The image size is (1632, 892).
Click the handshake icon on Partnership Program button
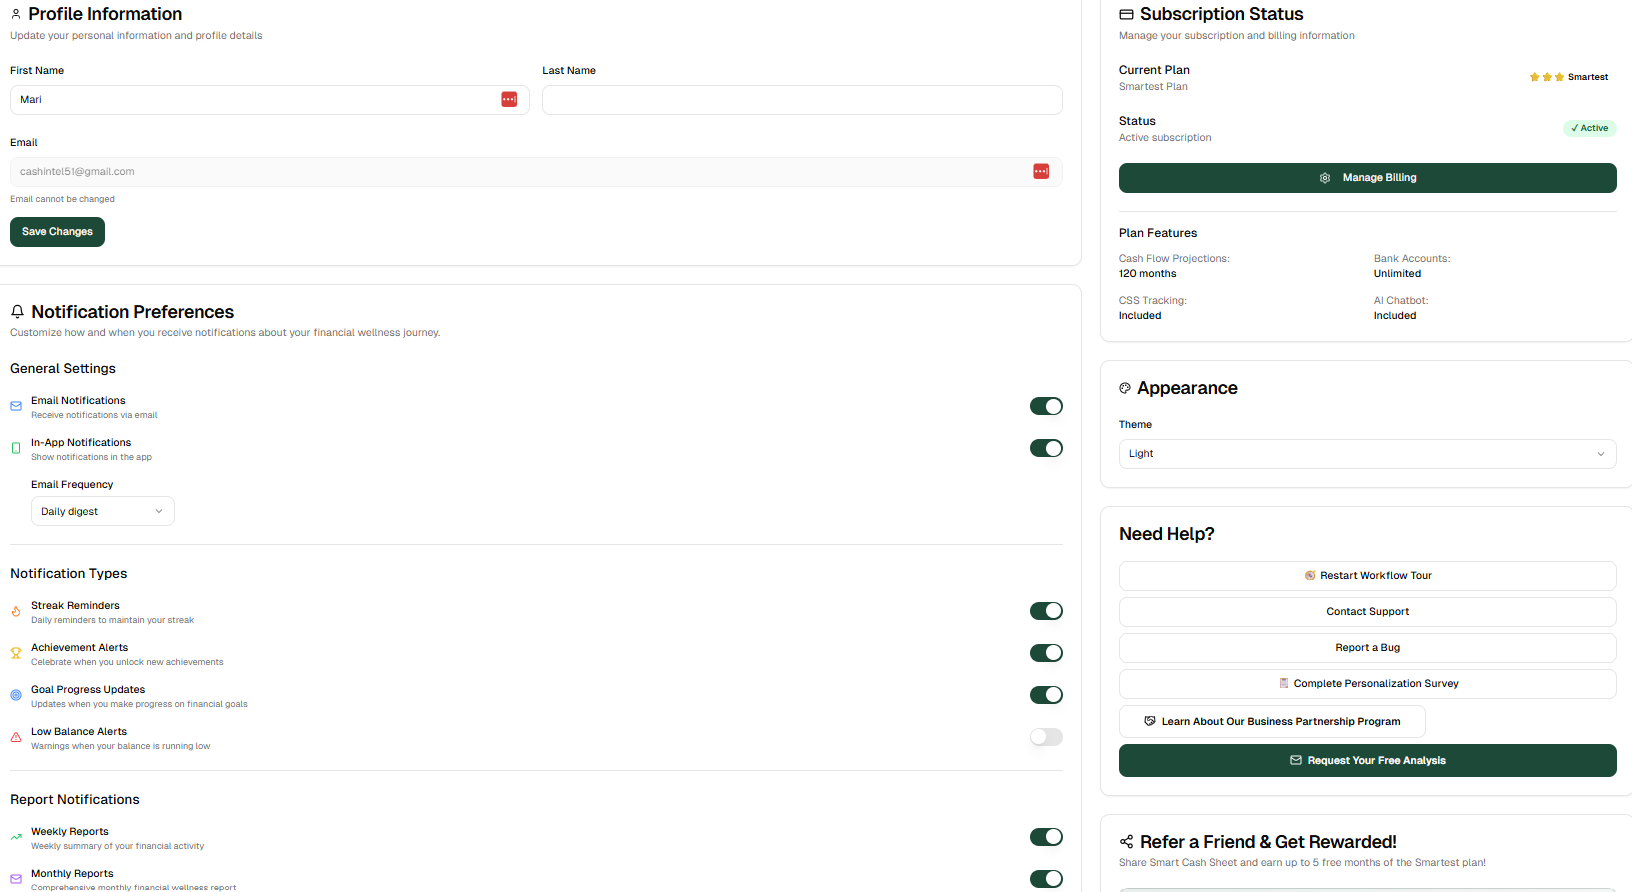[1150, 721]
